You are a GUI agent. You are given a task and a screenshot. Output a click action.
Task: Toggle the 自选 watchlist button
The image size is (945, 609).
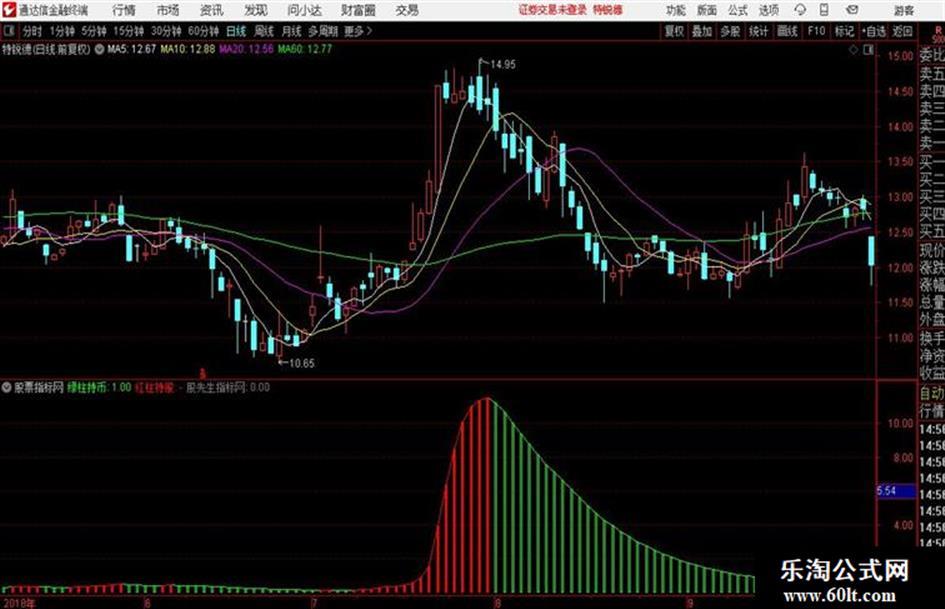[x=873, y=31]
